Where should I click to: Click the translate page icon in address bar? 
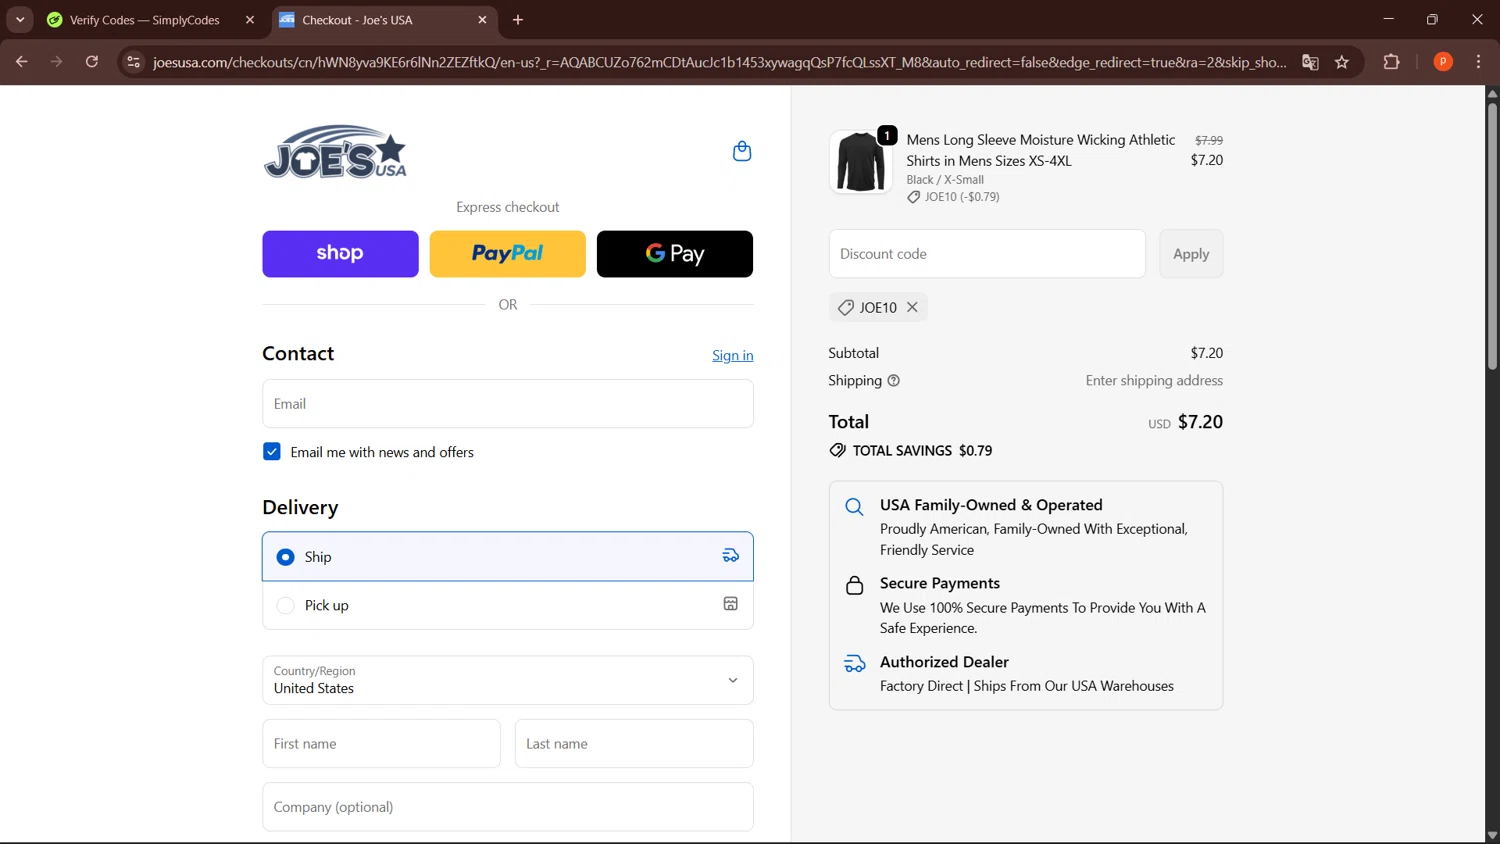pos(1310,62)
